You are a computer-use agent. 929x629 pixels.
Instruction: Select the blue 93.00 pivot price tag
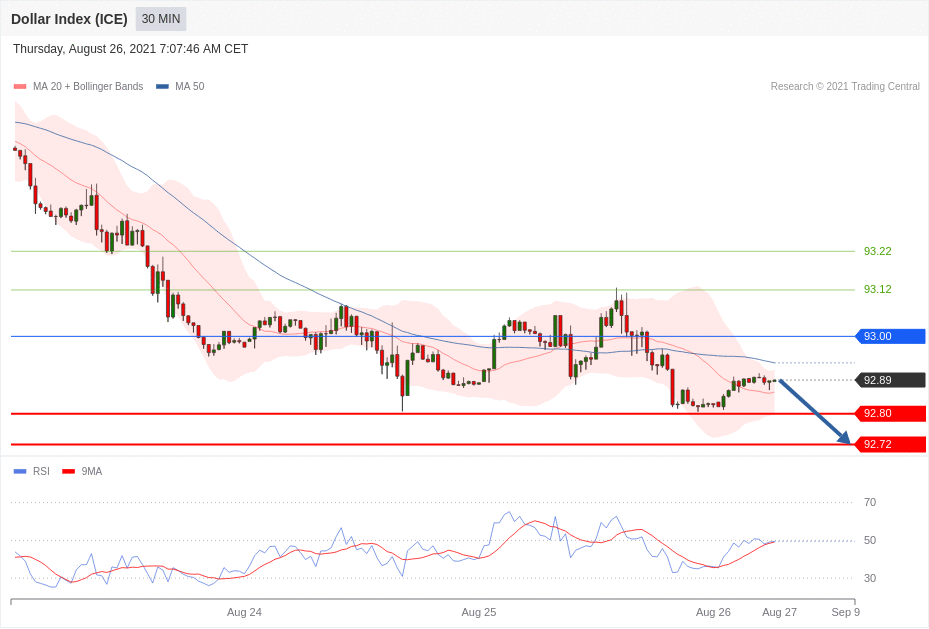pyautogui.click(x=890, y=336)
